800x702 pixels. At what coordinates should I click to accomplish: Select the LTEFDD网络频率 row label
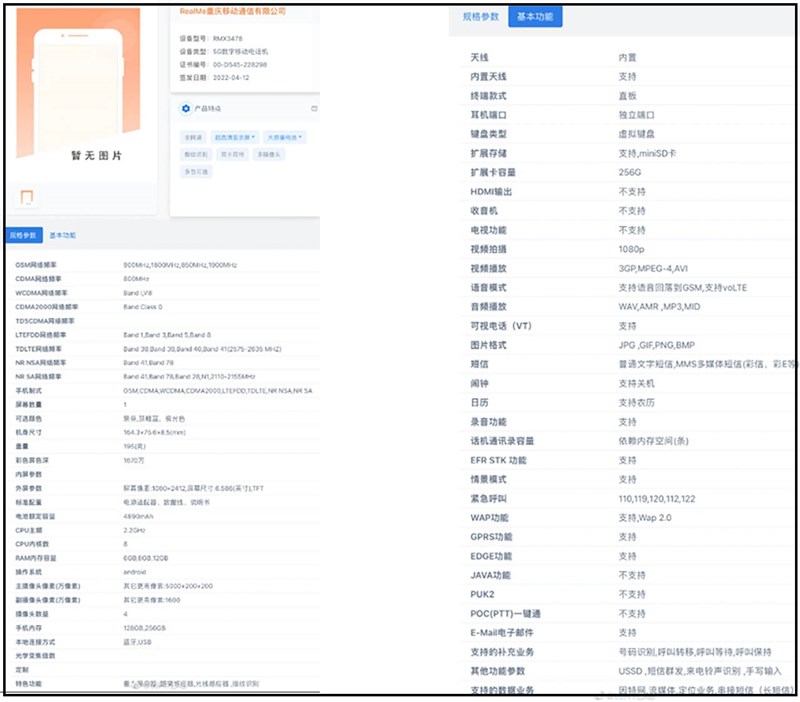pos(40,335)
